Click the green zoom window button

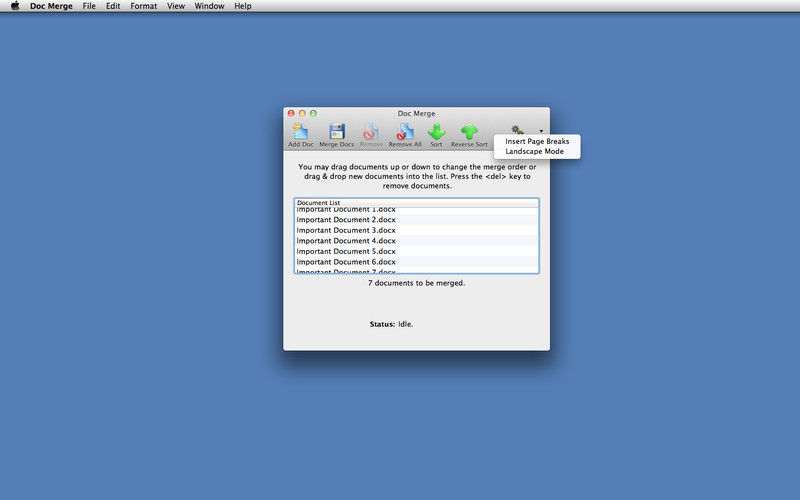pyautogui.click(x=313, y=113)
